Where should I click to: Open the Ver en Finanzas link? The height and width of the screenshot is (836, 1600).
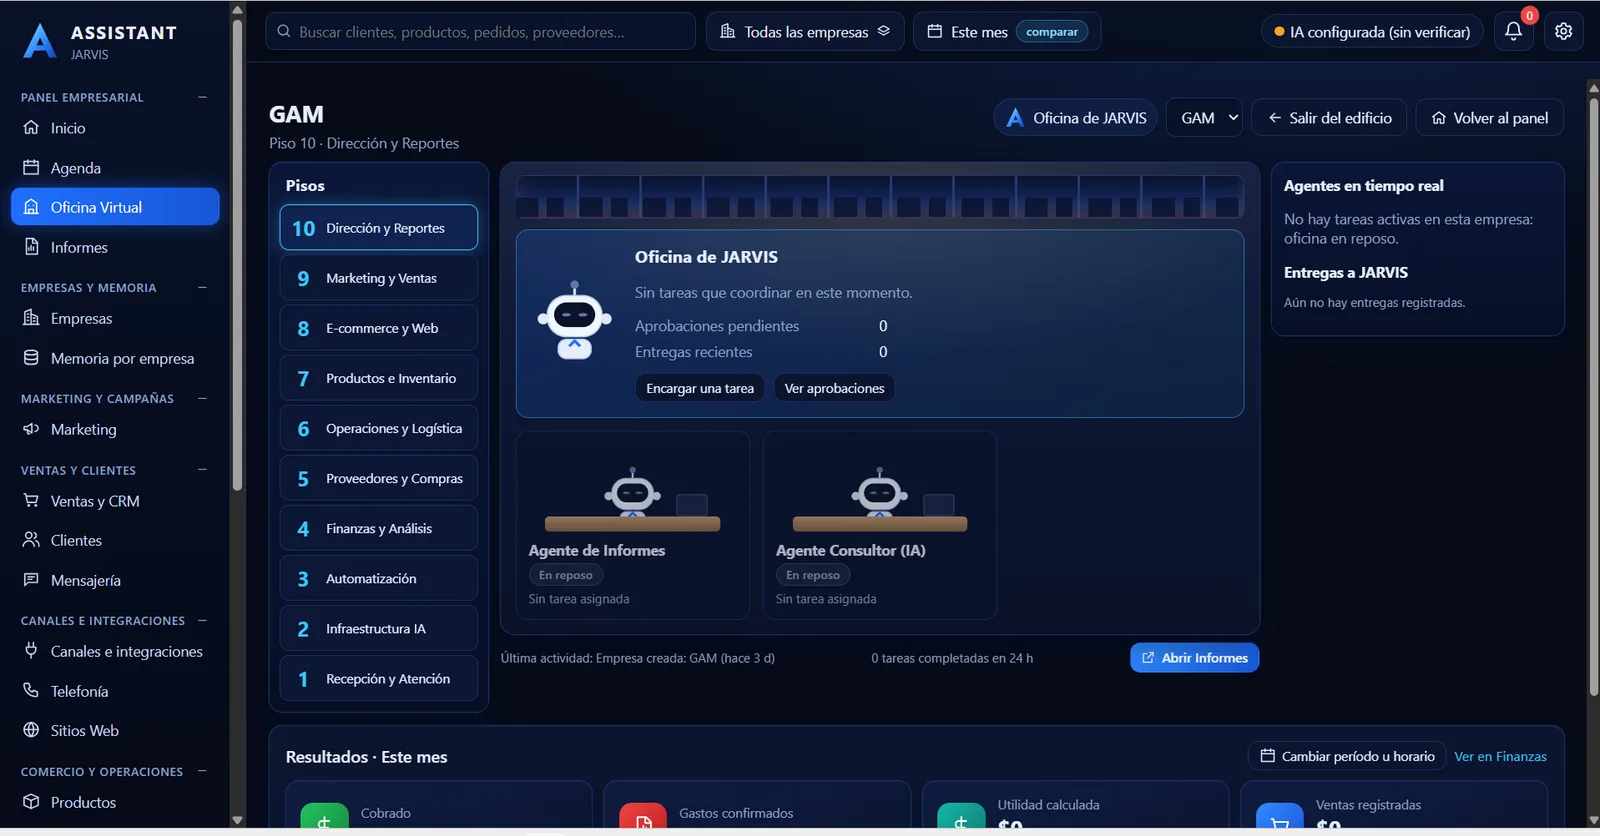tap(1500, 756)
